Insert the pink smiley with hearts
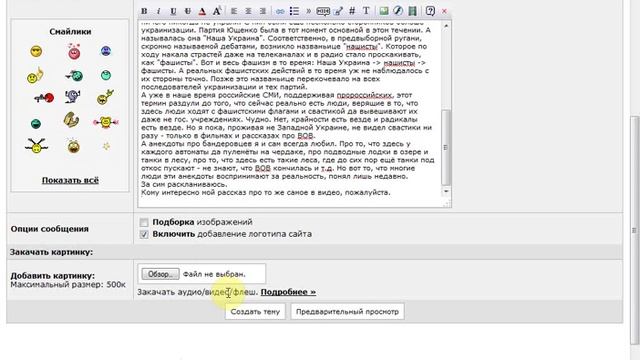The height and width of the screenshot is (360, 640). coord(74,51)
